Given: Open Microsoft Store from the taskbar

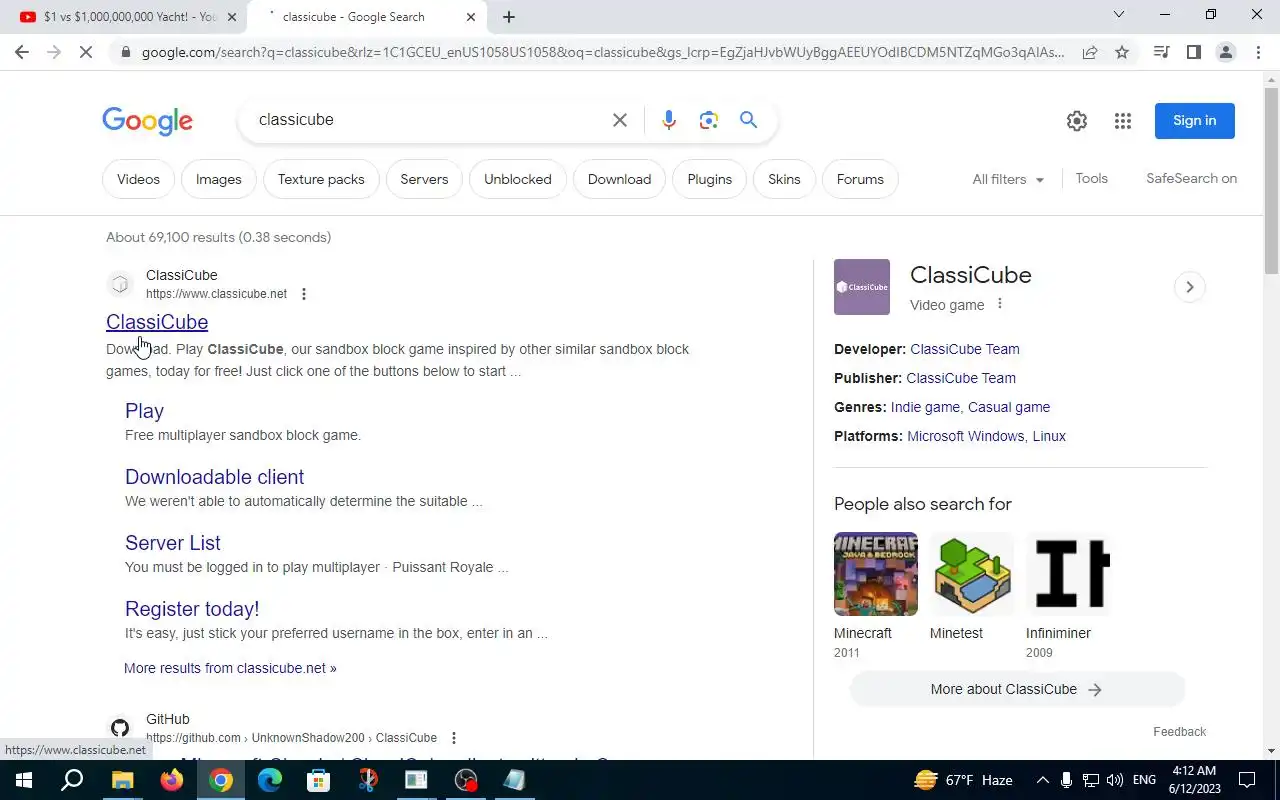Looking at the screenshot, I should (319, 780).
